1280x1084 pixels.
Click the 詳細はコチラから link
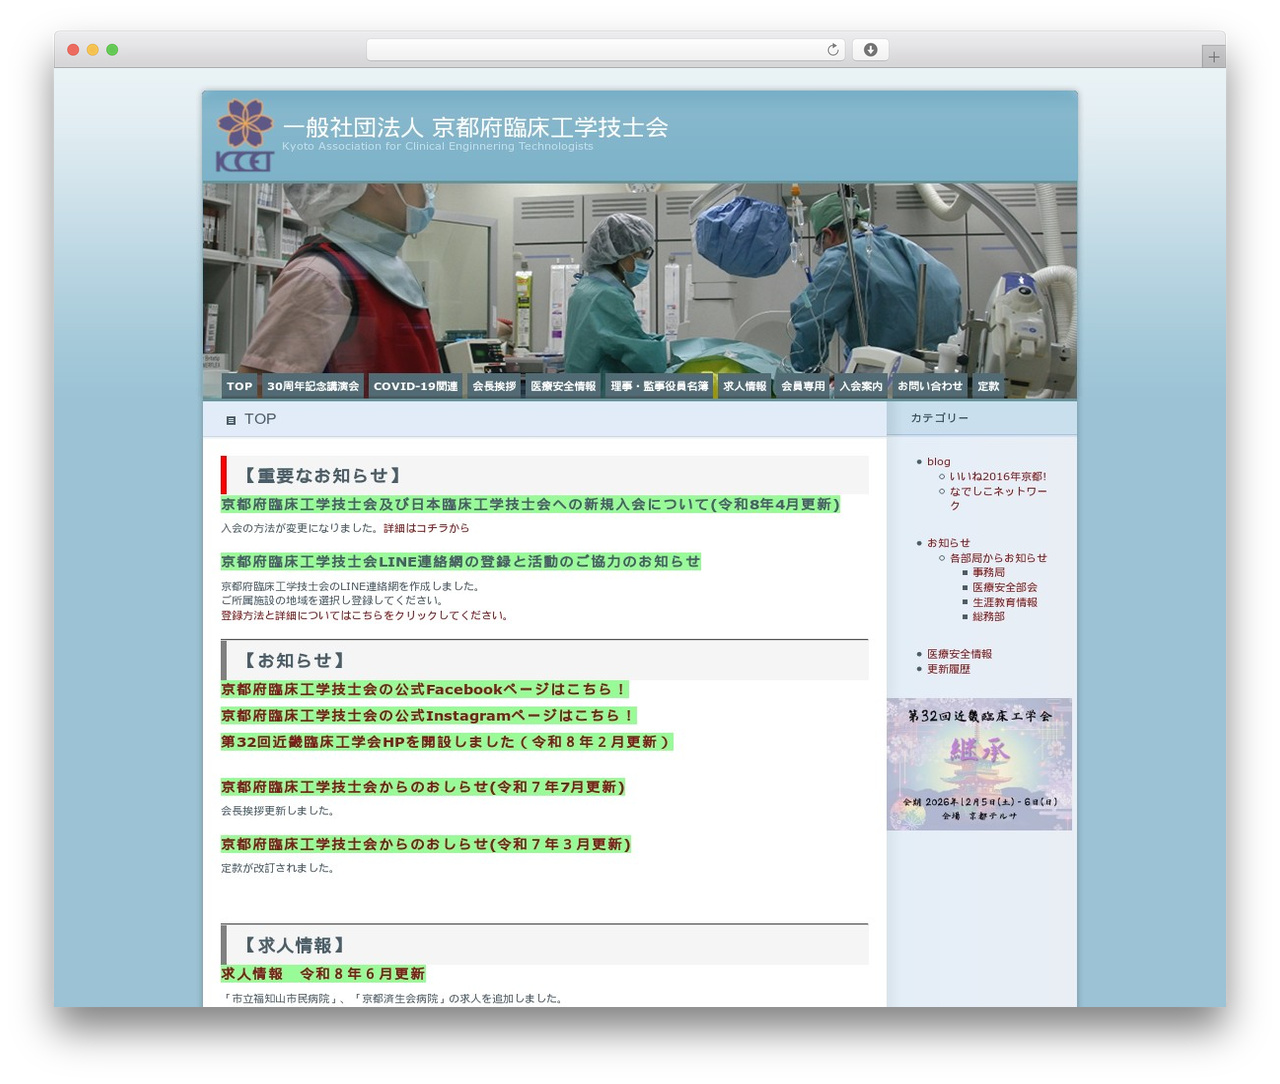(426, 528)
